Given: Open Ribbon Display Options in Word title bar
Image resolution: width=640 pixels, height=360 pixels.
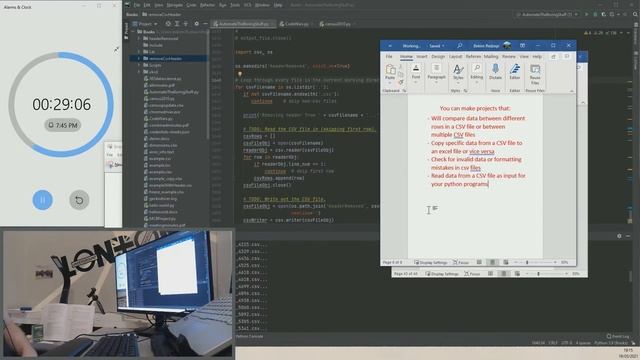Looking at the screenshot, I should pyautogui.click(x=522, y=45).
